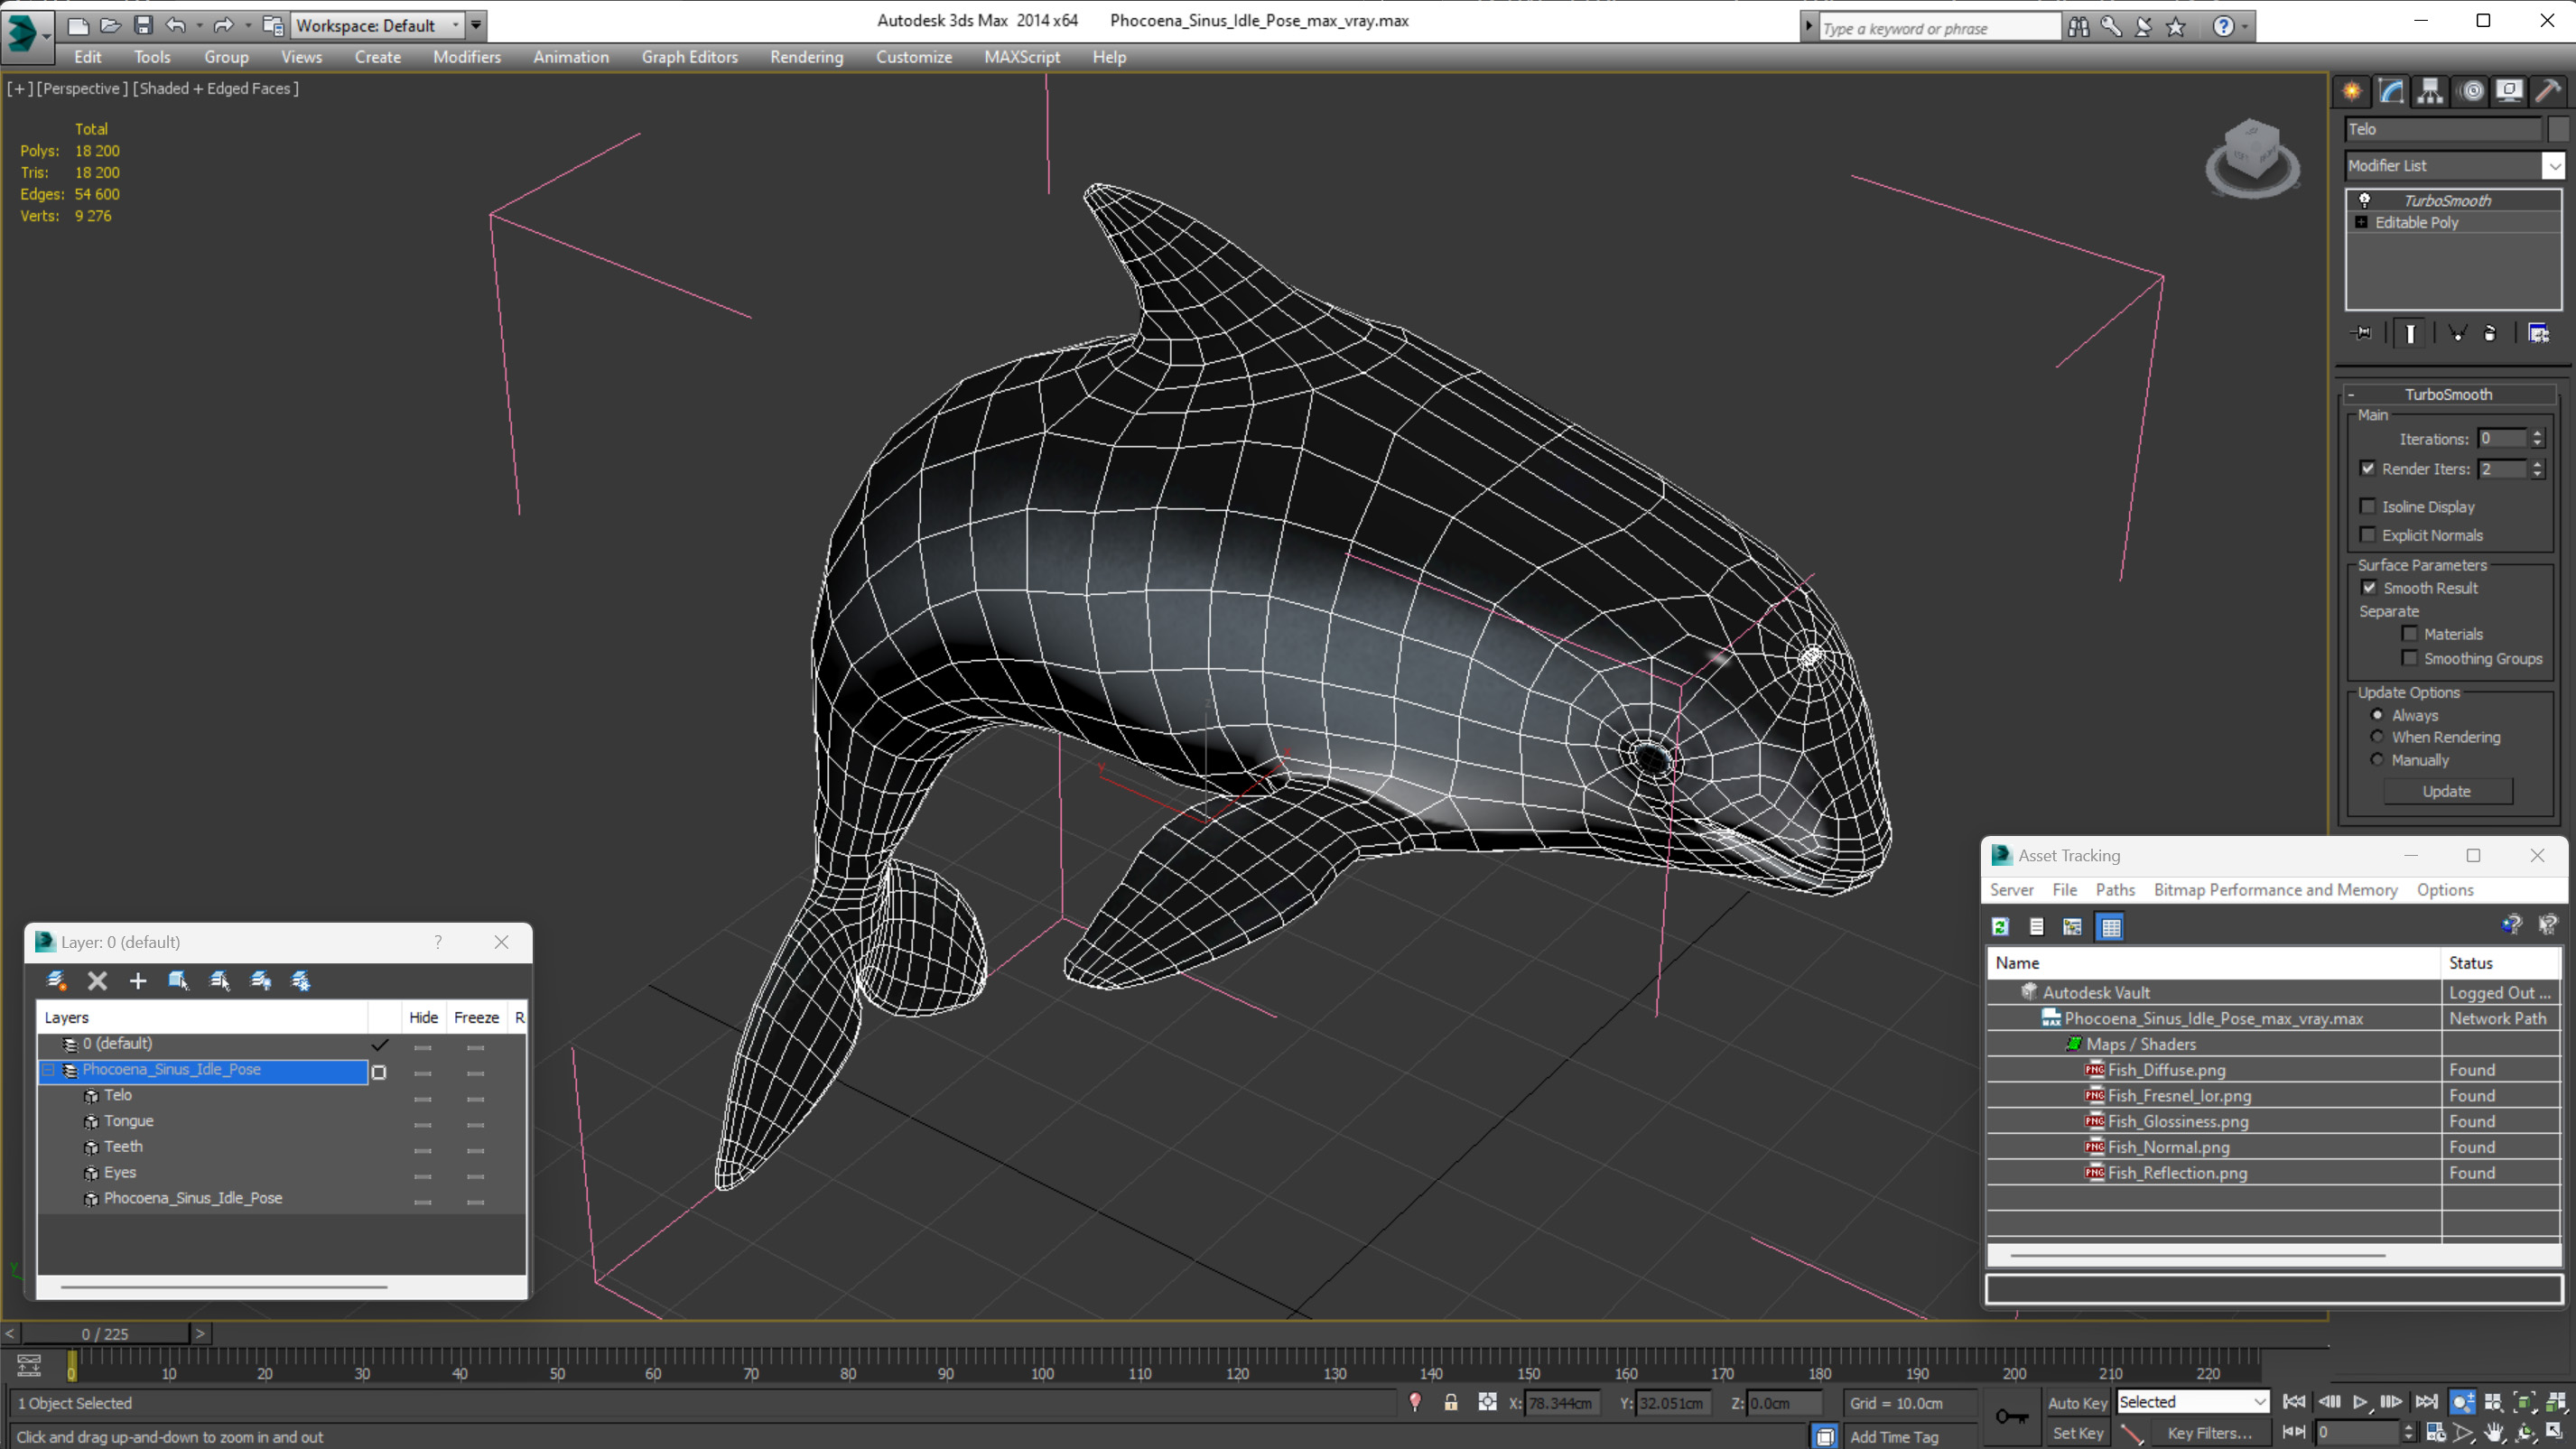The height and width of the screenshot is (1449, 2576).
Task: Click the Set Key button
Action: pos(2077,1433)
